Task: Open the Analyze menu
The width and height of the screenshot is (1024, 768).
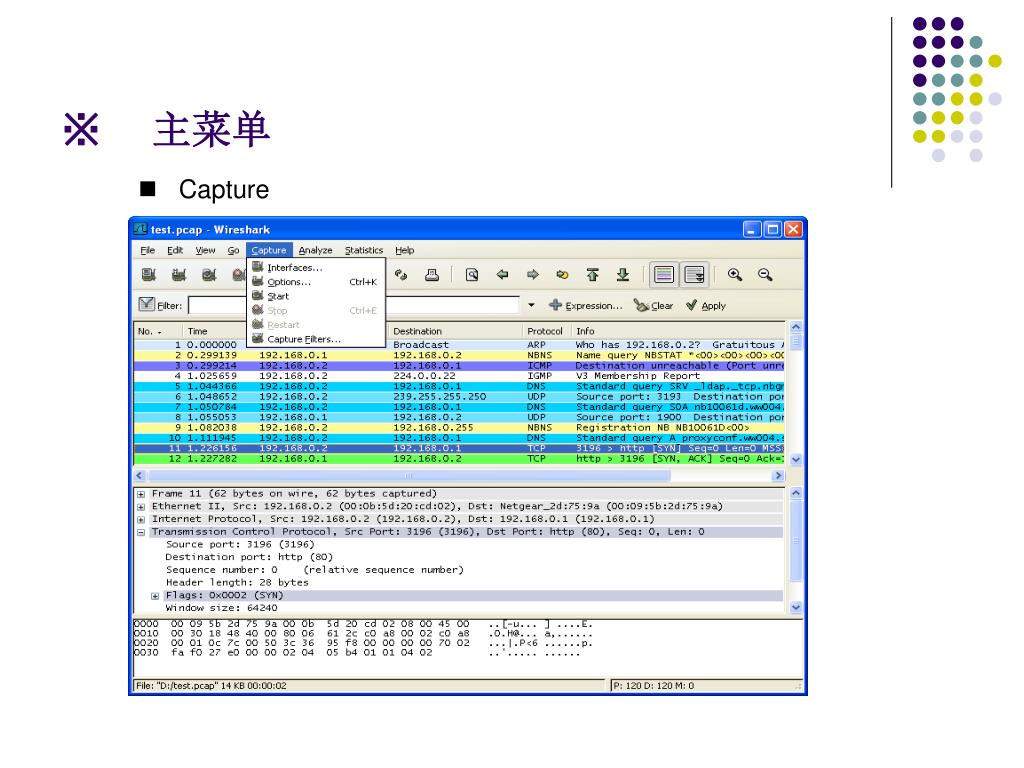Action: [315, 250]
